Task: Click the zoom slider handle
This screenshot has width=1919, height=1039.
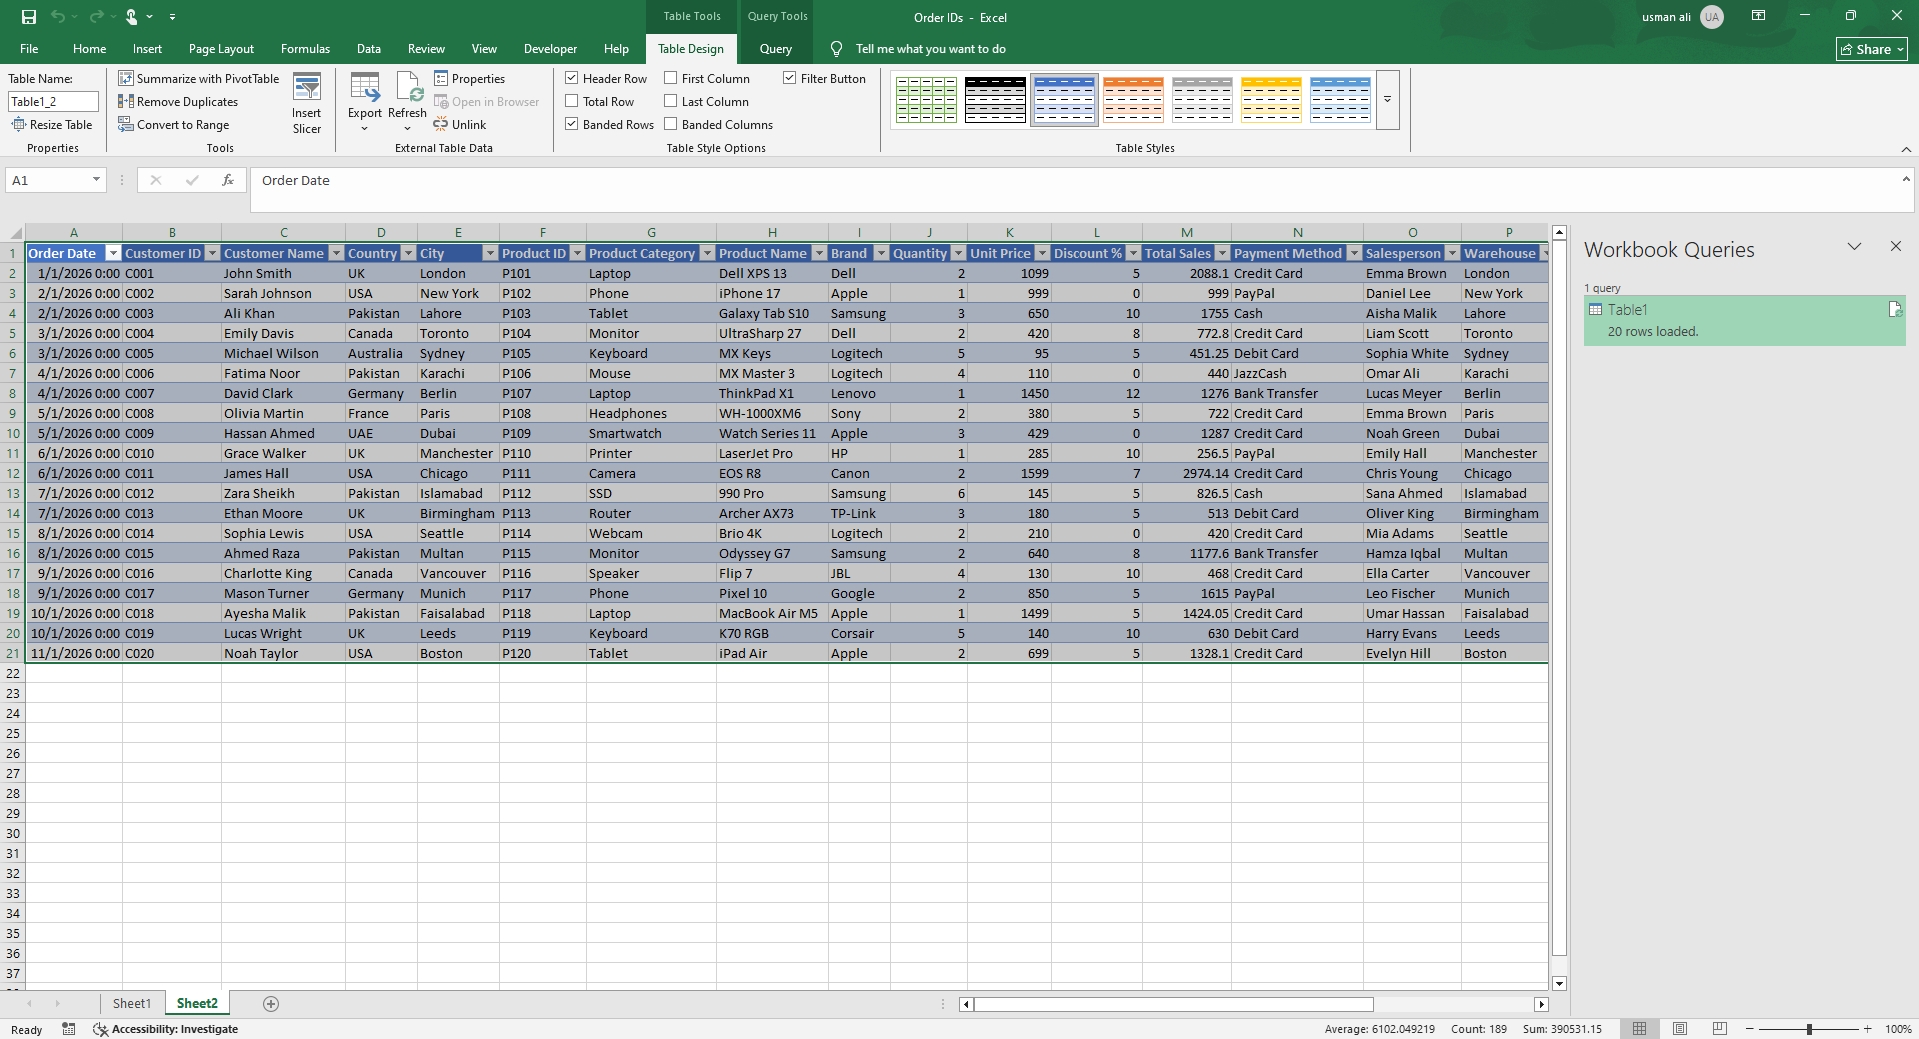Action: coord(1809,1029)
